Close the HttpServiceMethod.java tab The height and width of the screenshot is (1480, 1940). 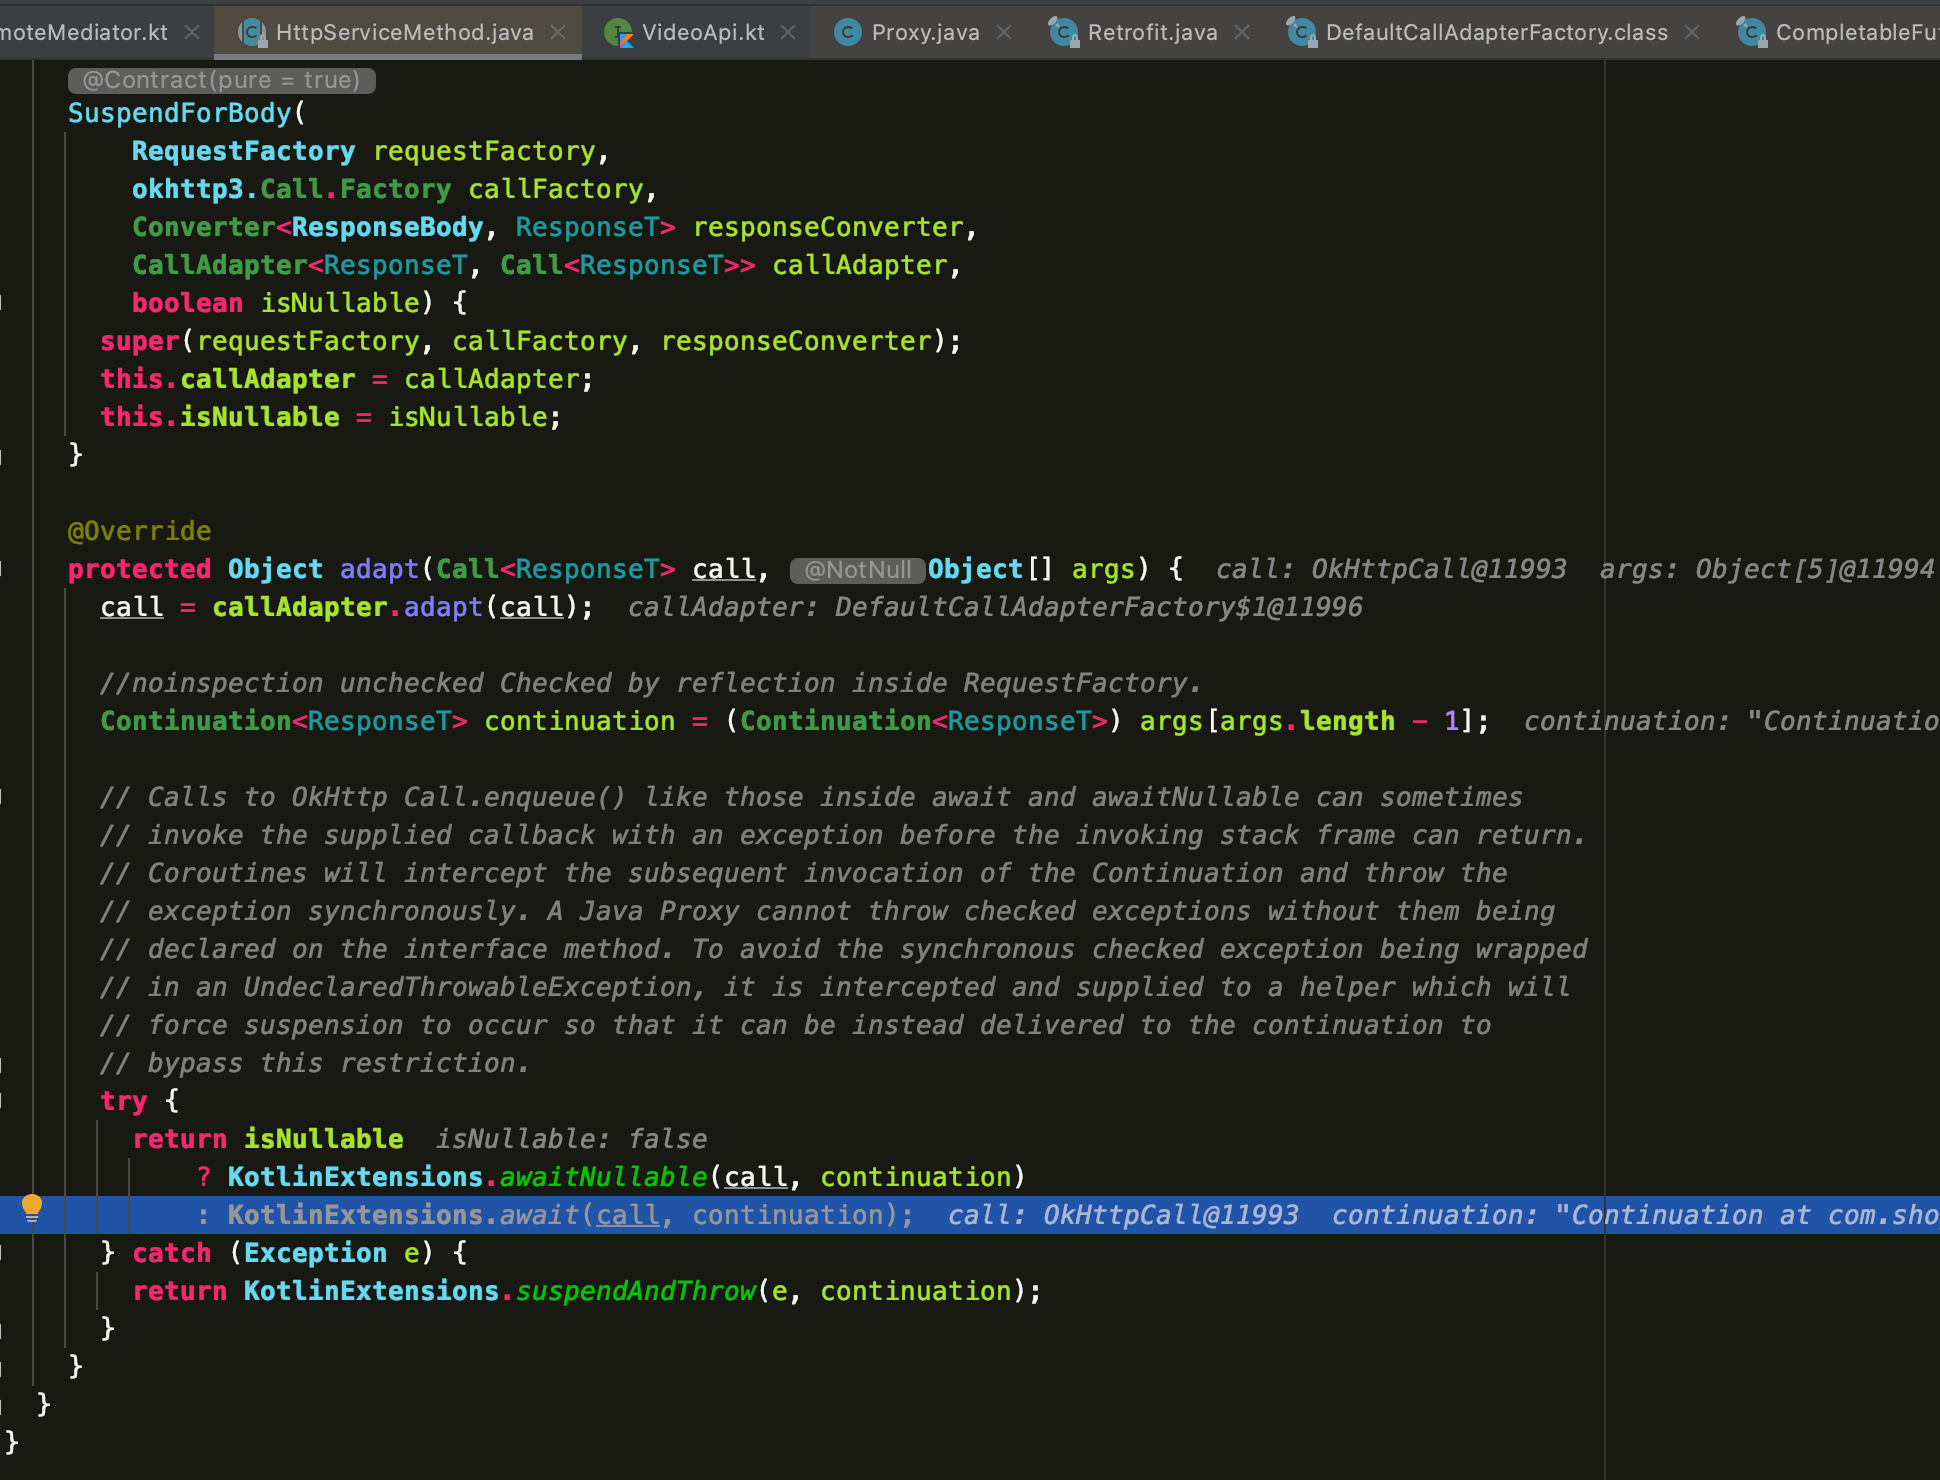pyautogui.click(x=558, y=32)
